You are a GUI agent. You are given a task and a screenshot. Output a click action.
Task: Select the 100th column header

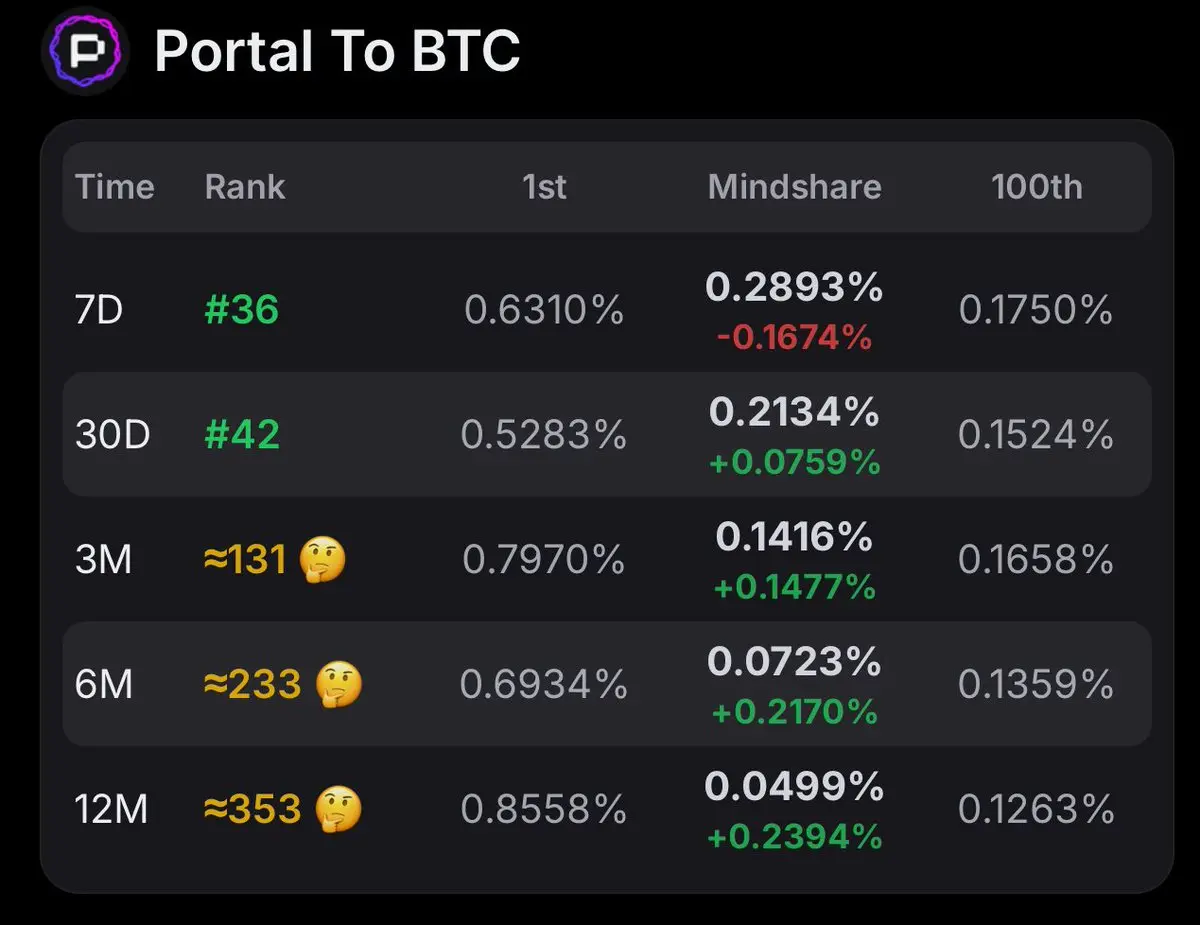click(1036, 187)
